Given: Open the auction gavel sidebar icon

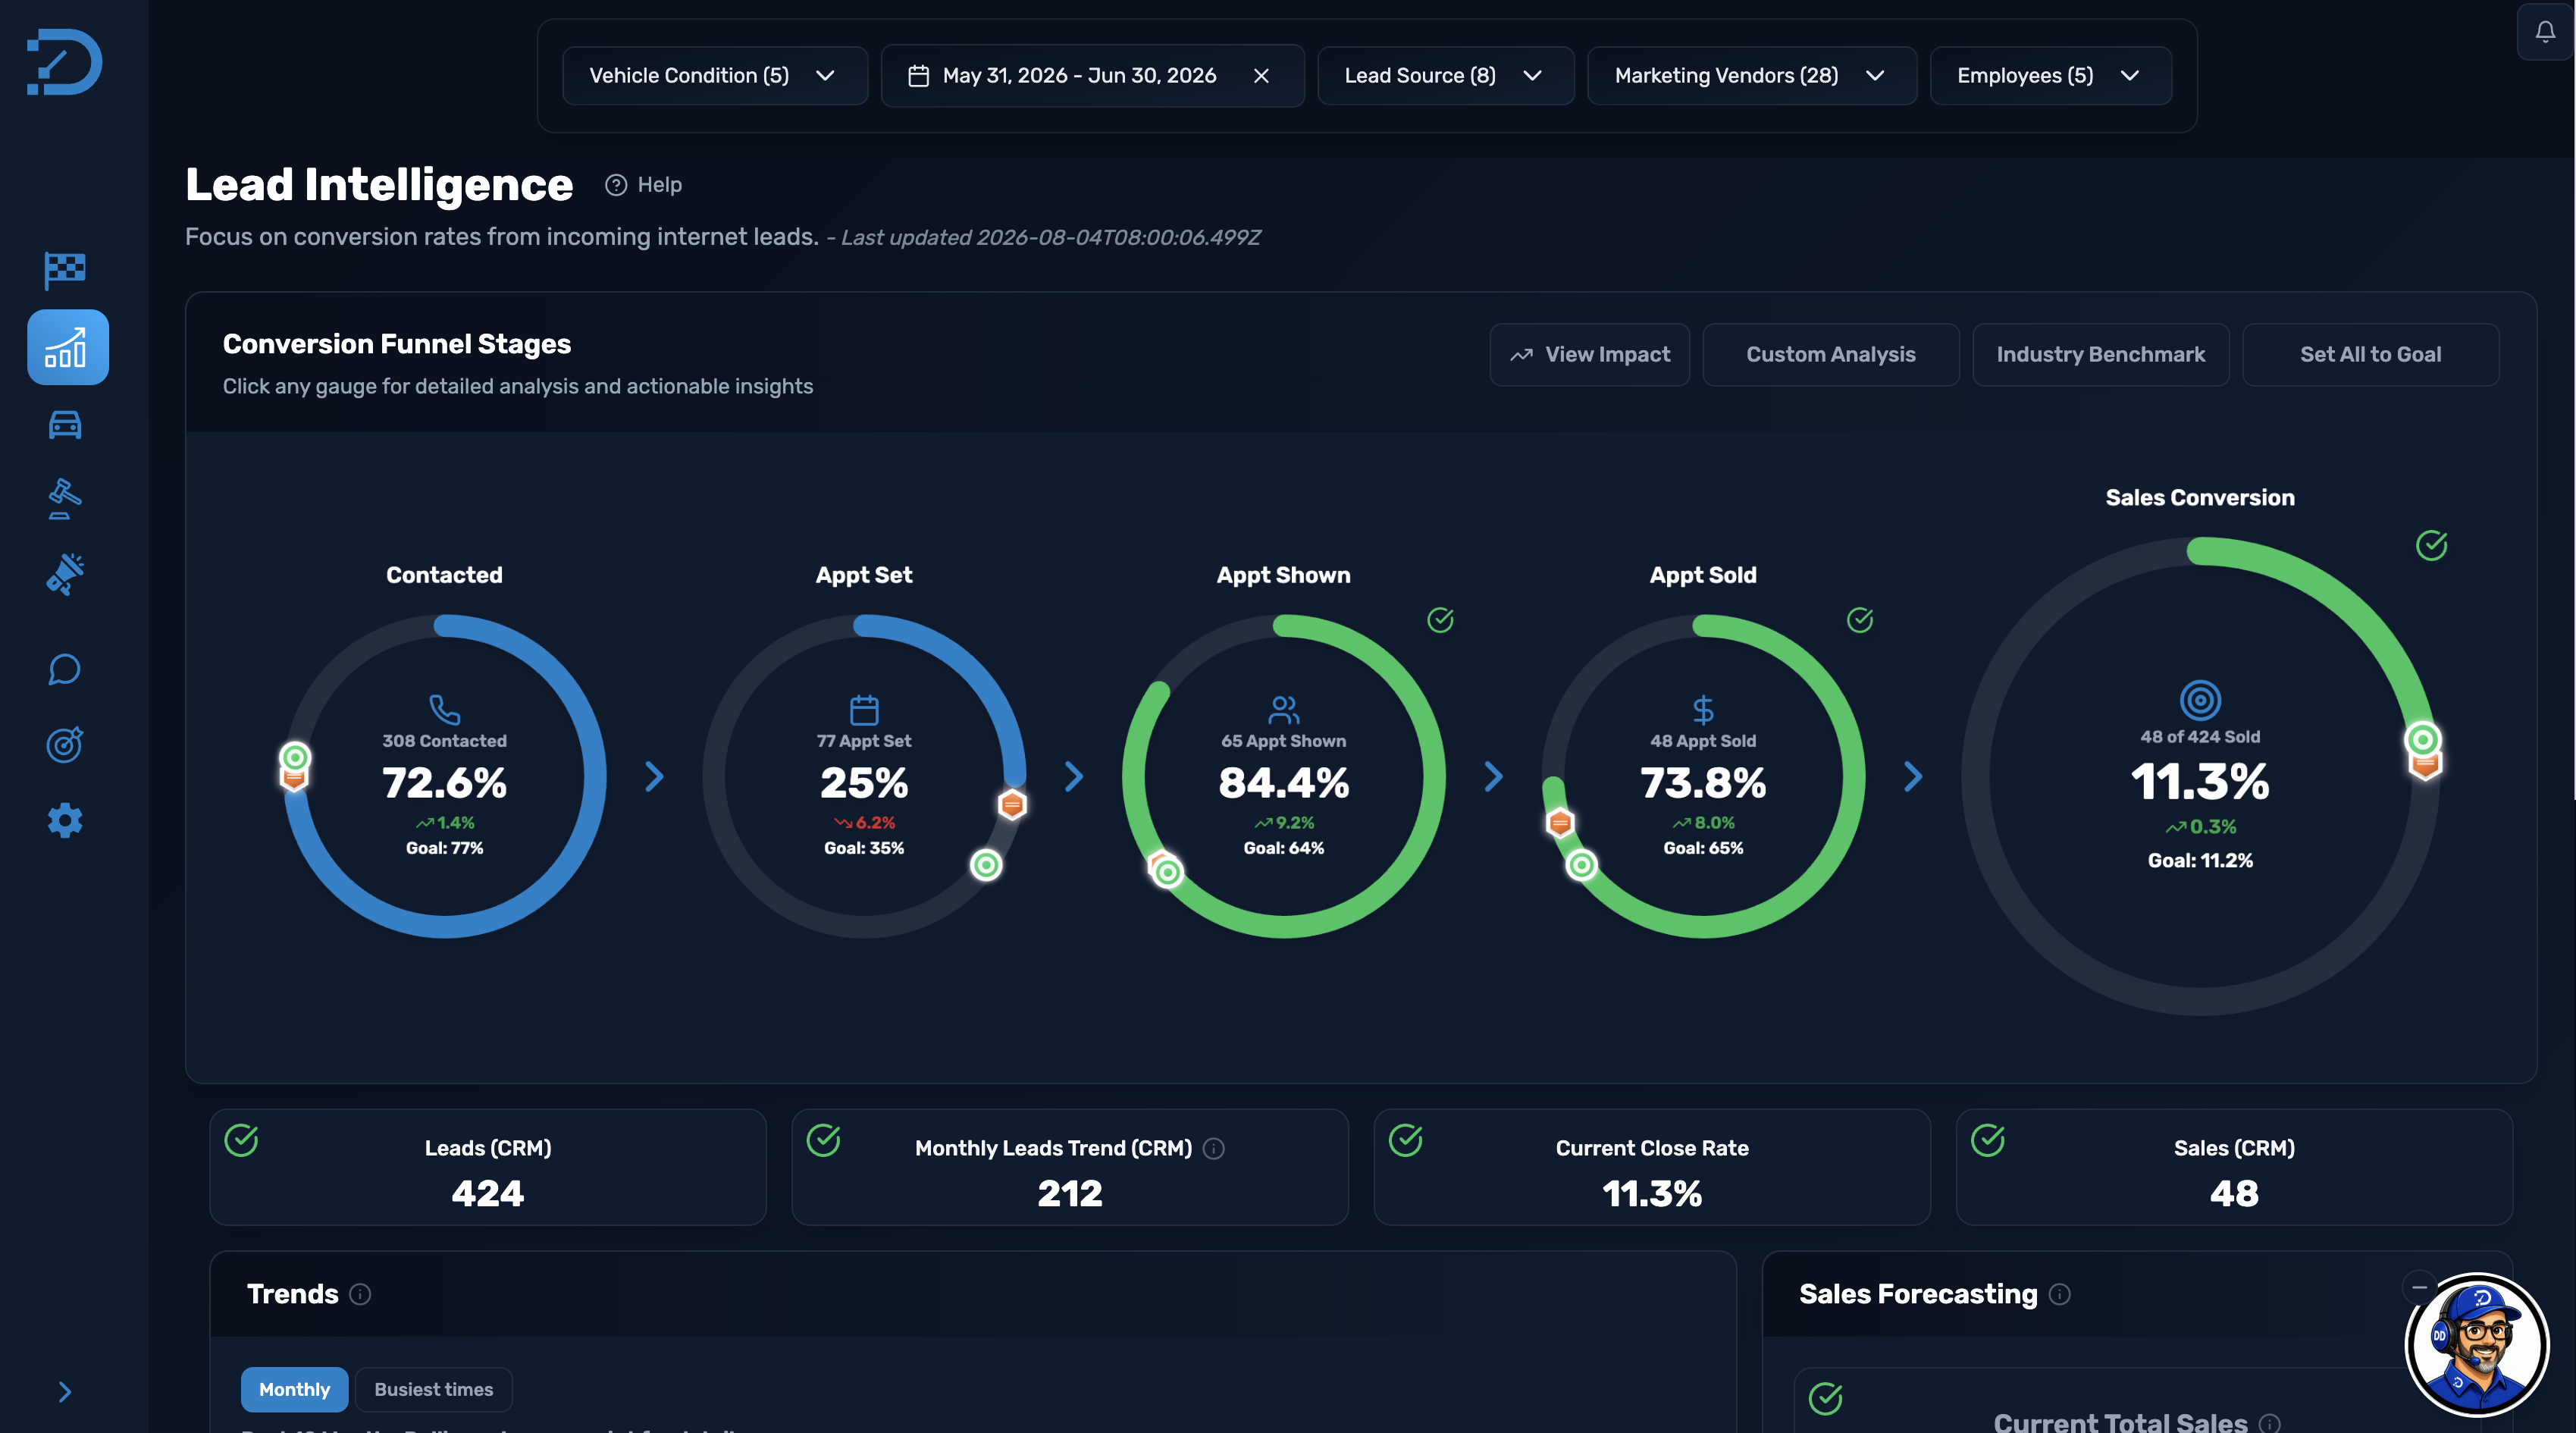Looking at the screenshot, I should pyautogui.click(x=65, y=498).
